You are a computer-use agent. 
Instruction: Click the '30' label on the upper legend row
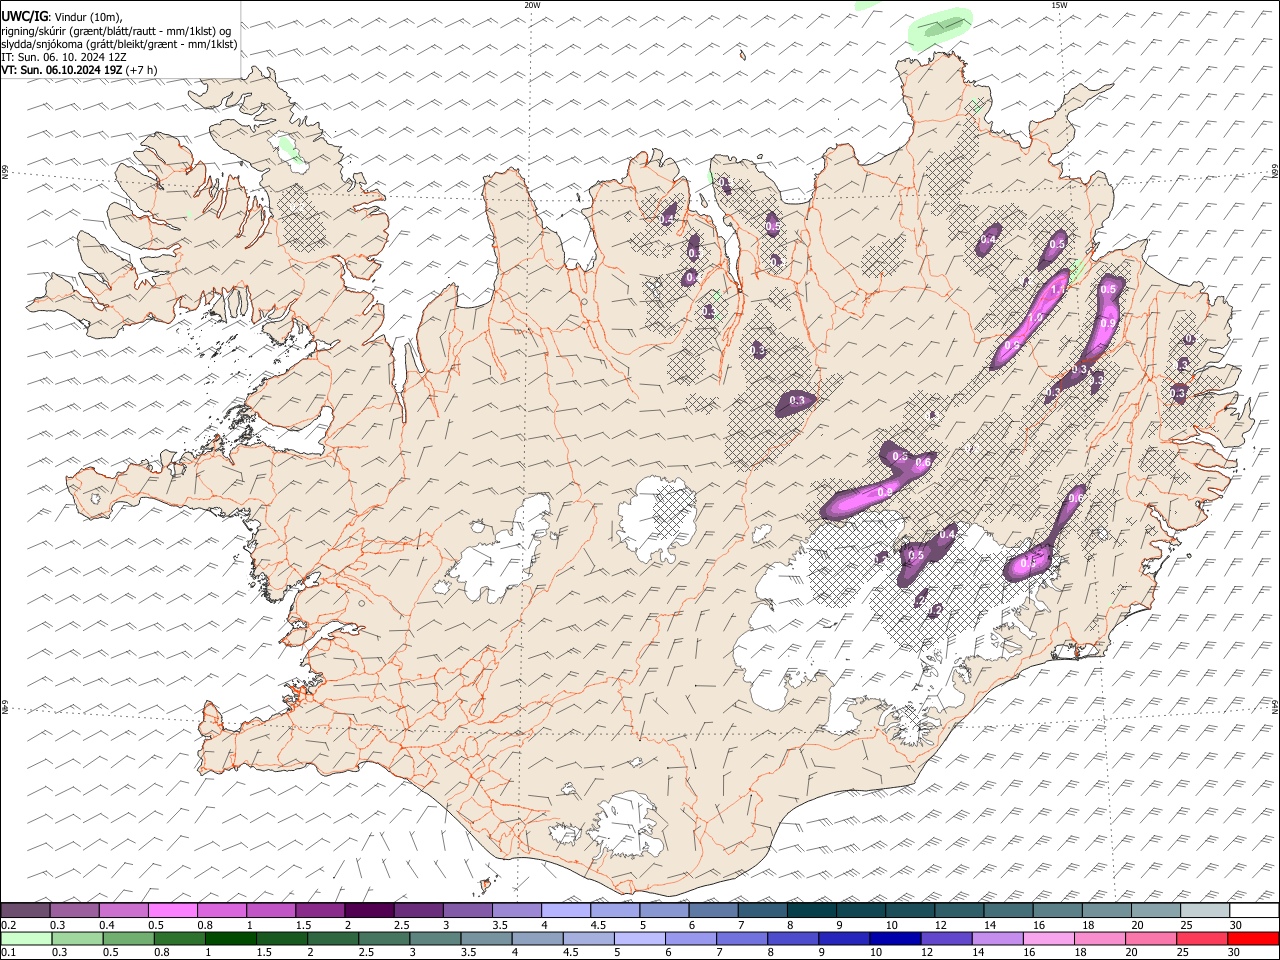(x=1235, y=924)
